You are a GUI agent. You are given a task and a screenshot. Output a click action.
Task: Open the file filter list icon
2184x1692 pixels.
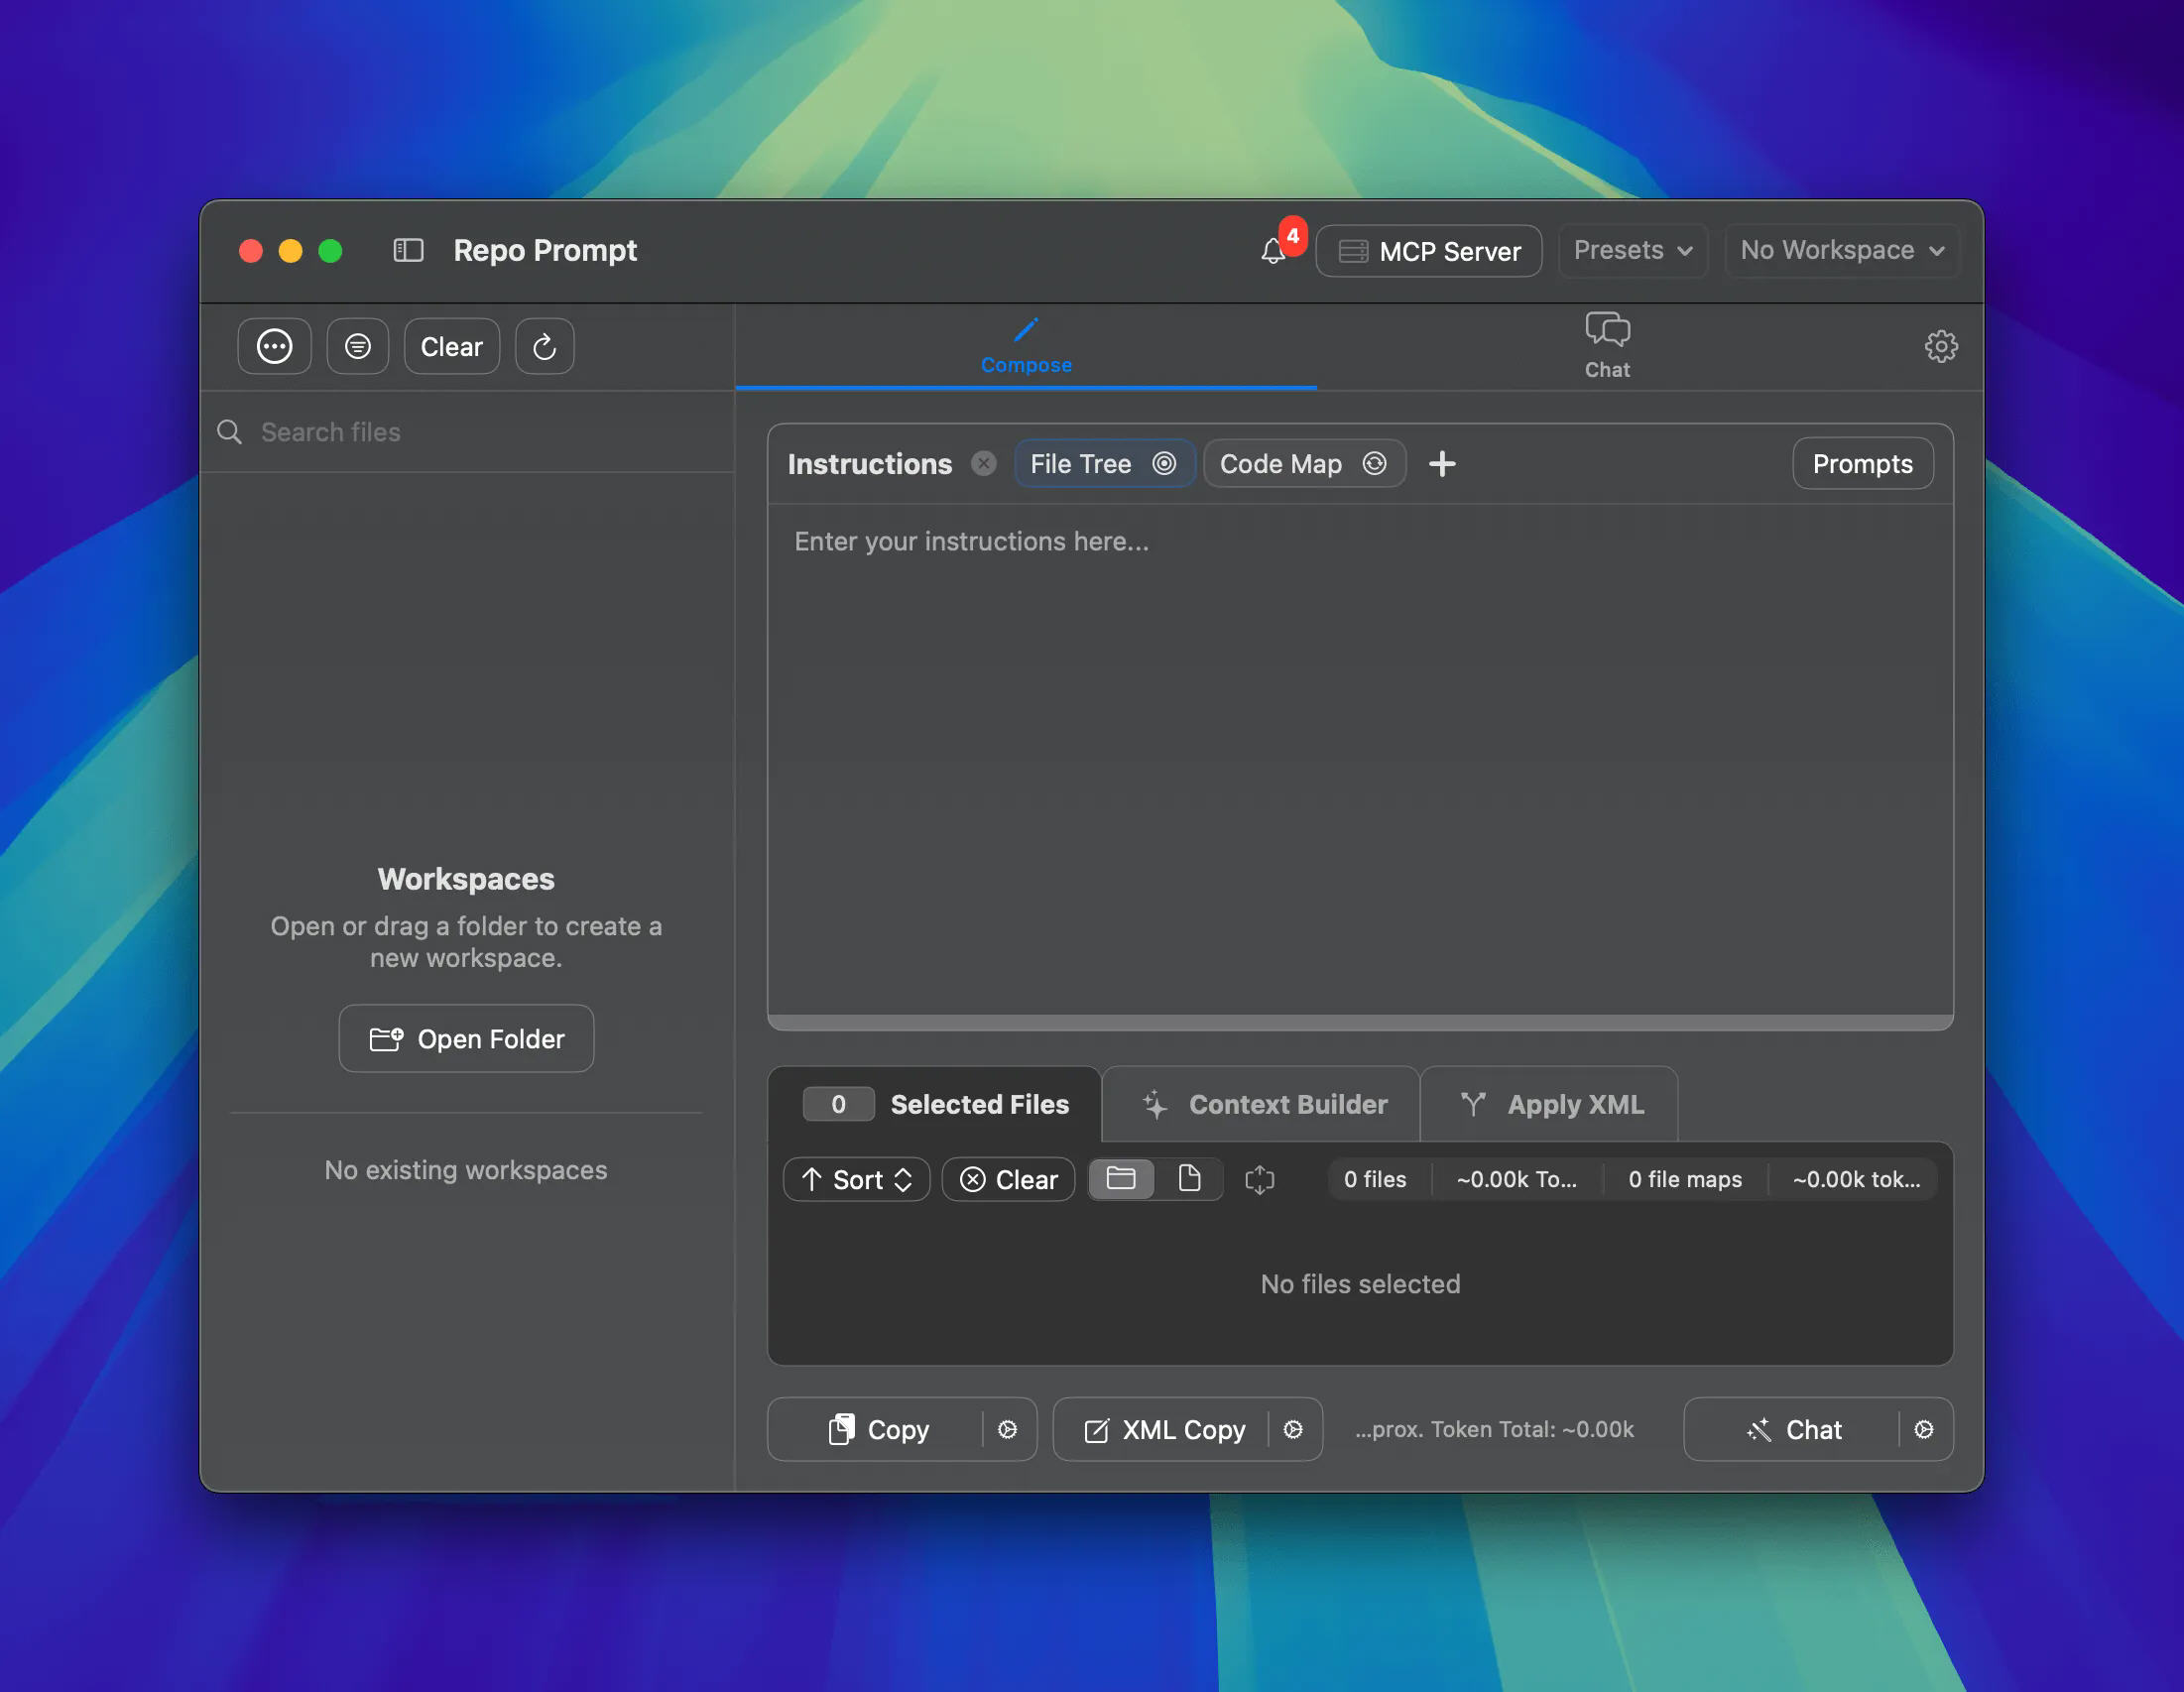358,347
